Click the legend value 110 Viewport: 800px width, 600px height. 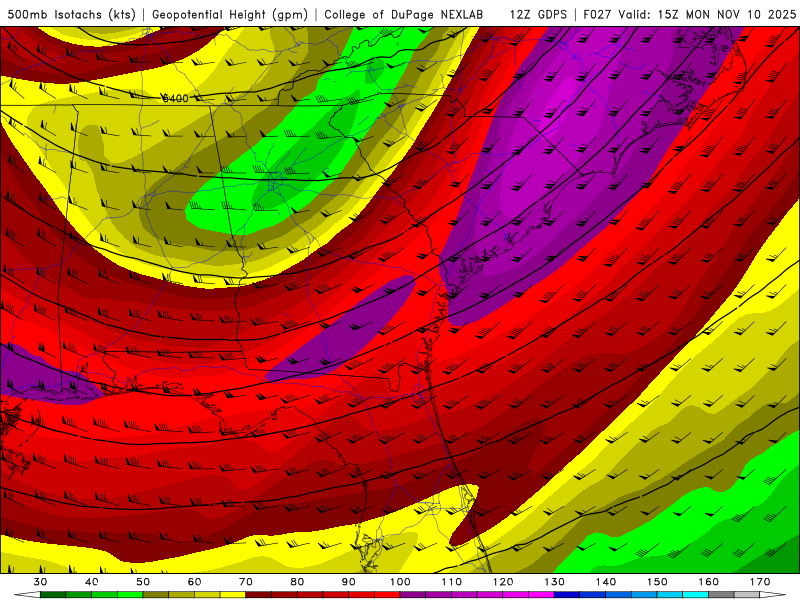pos(452,582)
